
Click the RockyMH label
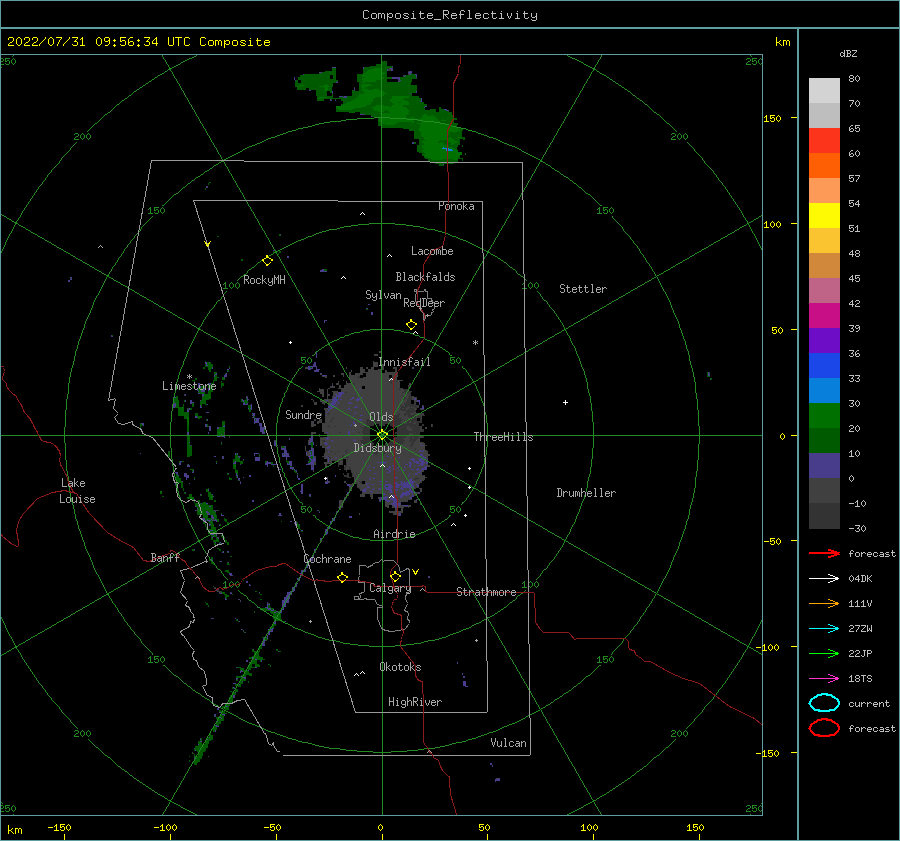[x=264, y=280]
